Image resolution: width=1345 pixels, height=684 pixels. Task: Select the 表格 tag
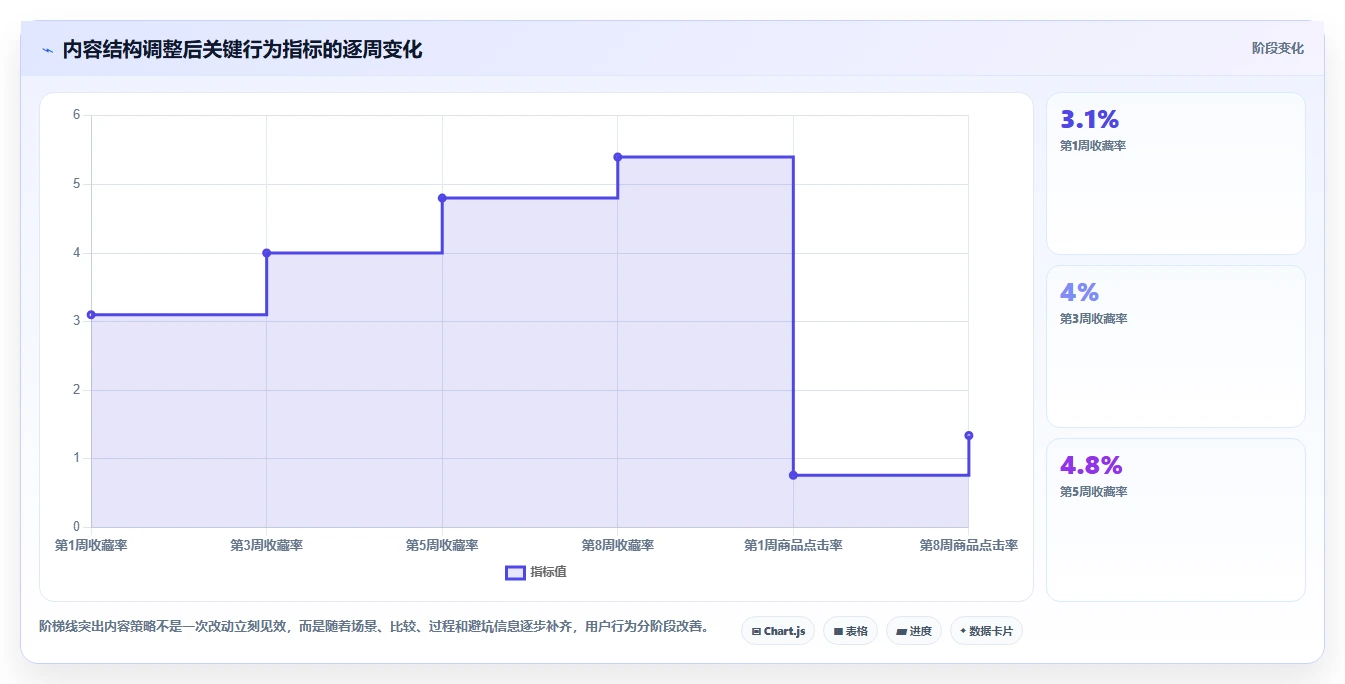[850, 631]
